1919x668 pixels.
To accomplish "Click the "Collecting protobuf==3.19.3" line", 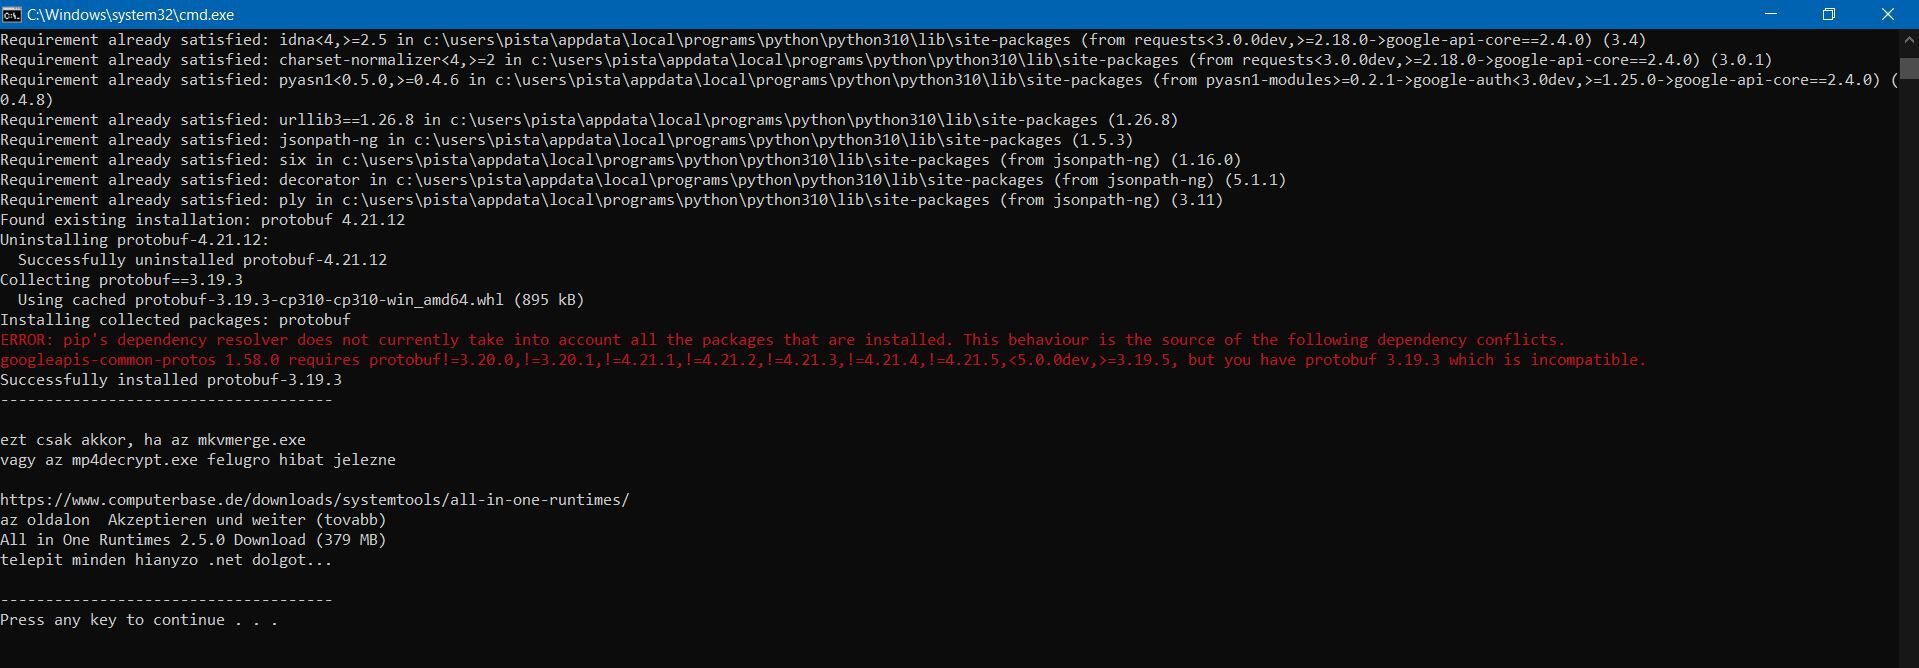I will click(x=121, y=280).
